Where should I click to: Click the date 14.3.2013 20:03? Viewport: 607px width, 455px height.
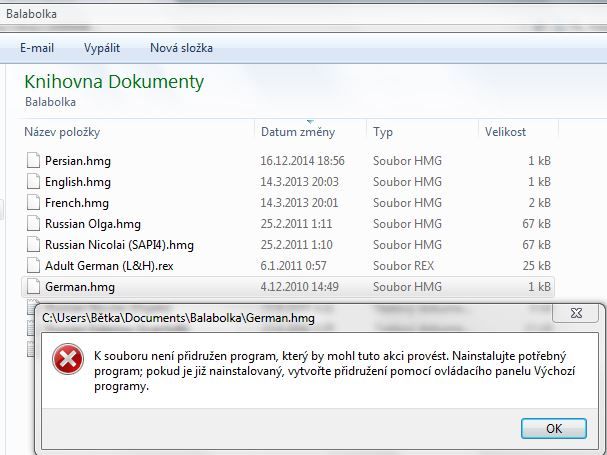click(x=299, y=182)
